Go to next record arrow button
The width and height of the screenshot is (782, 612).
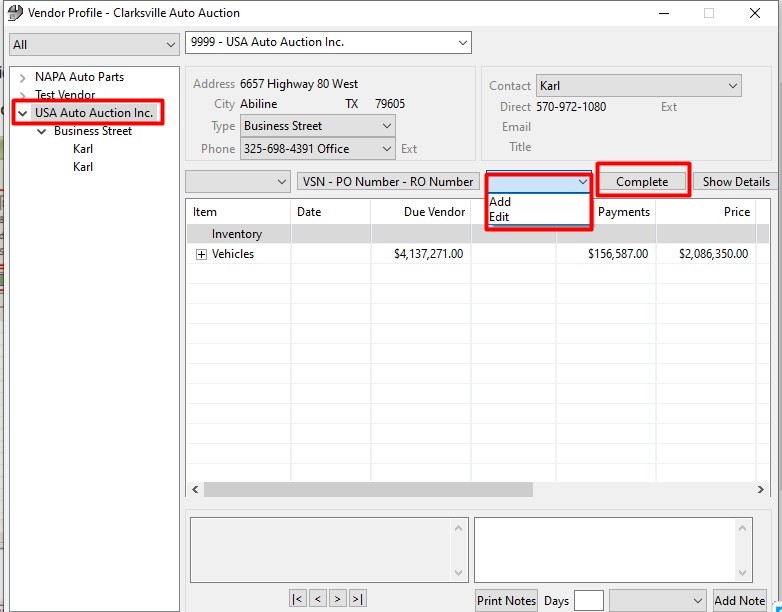pos(338,598)
